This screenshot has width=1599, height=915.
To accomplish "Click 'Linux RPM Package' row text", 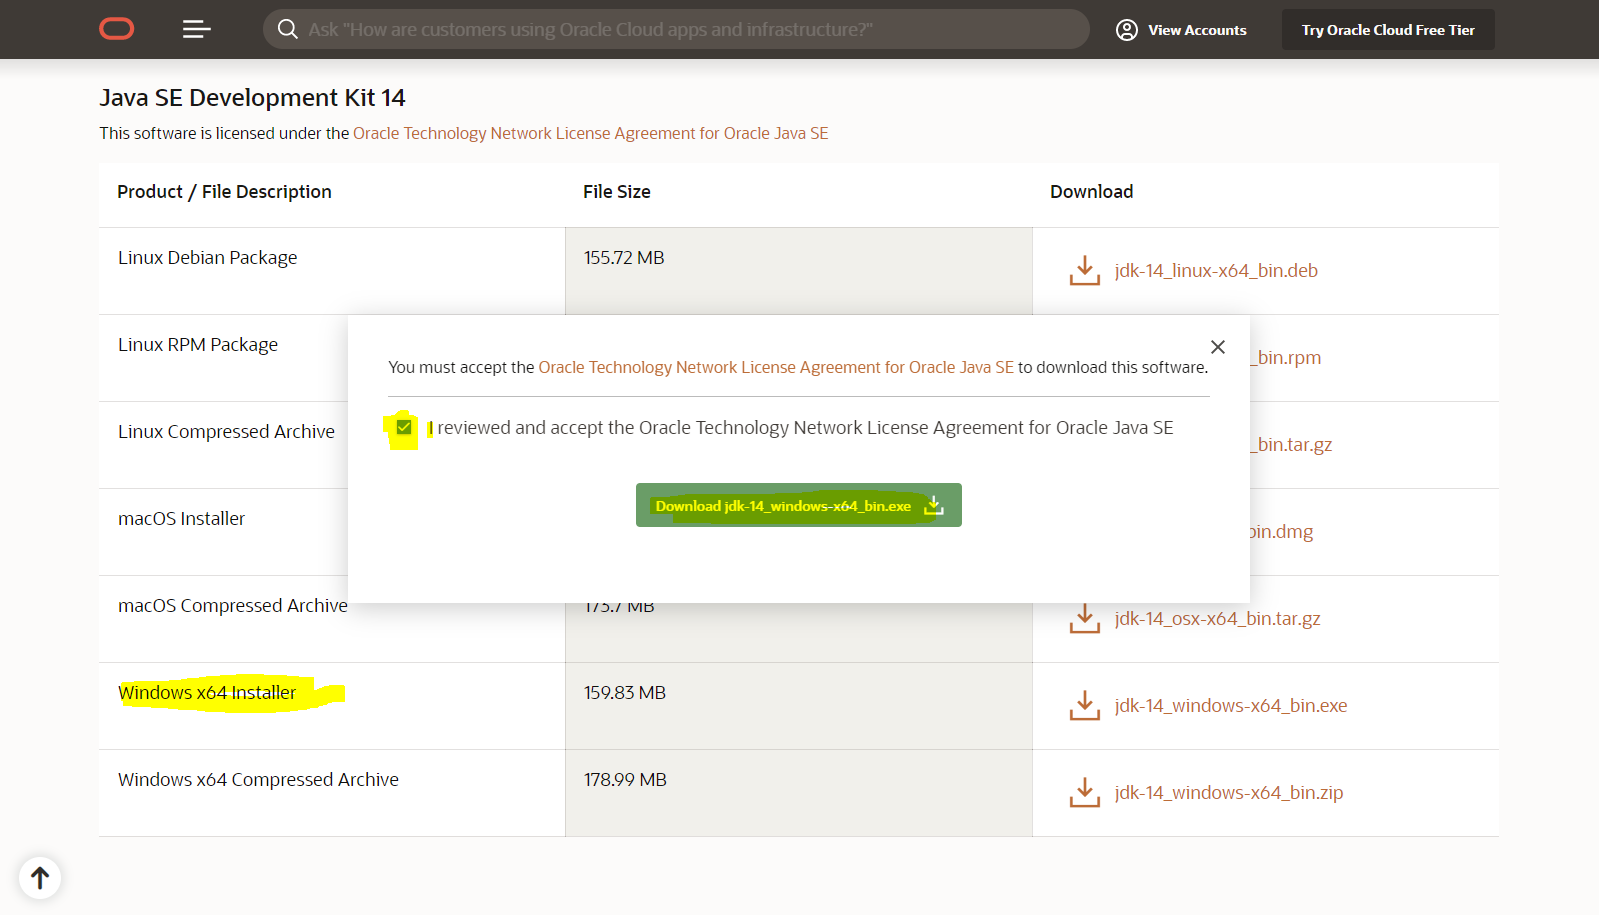I will (x=198, y=344).
